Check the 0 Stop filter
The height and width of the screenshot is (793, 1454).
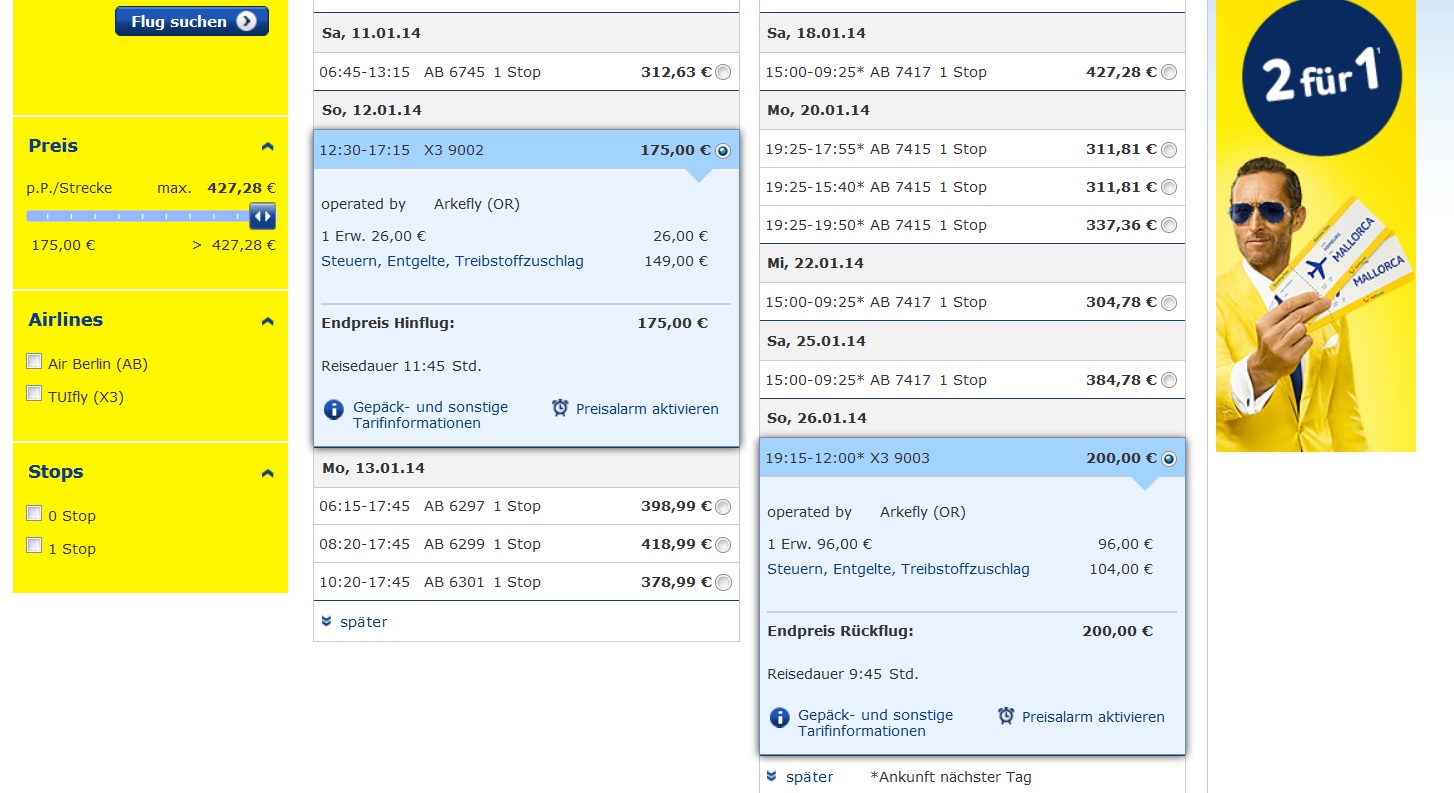(x=34, y=514)
